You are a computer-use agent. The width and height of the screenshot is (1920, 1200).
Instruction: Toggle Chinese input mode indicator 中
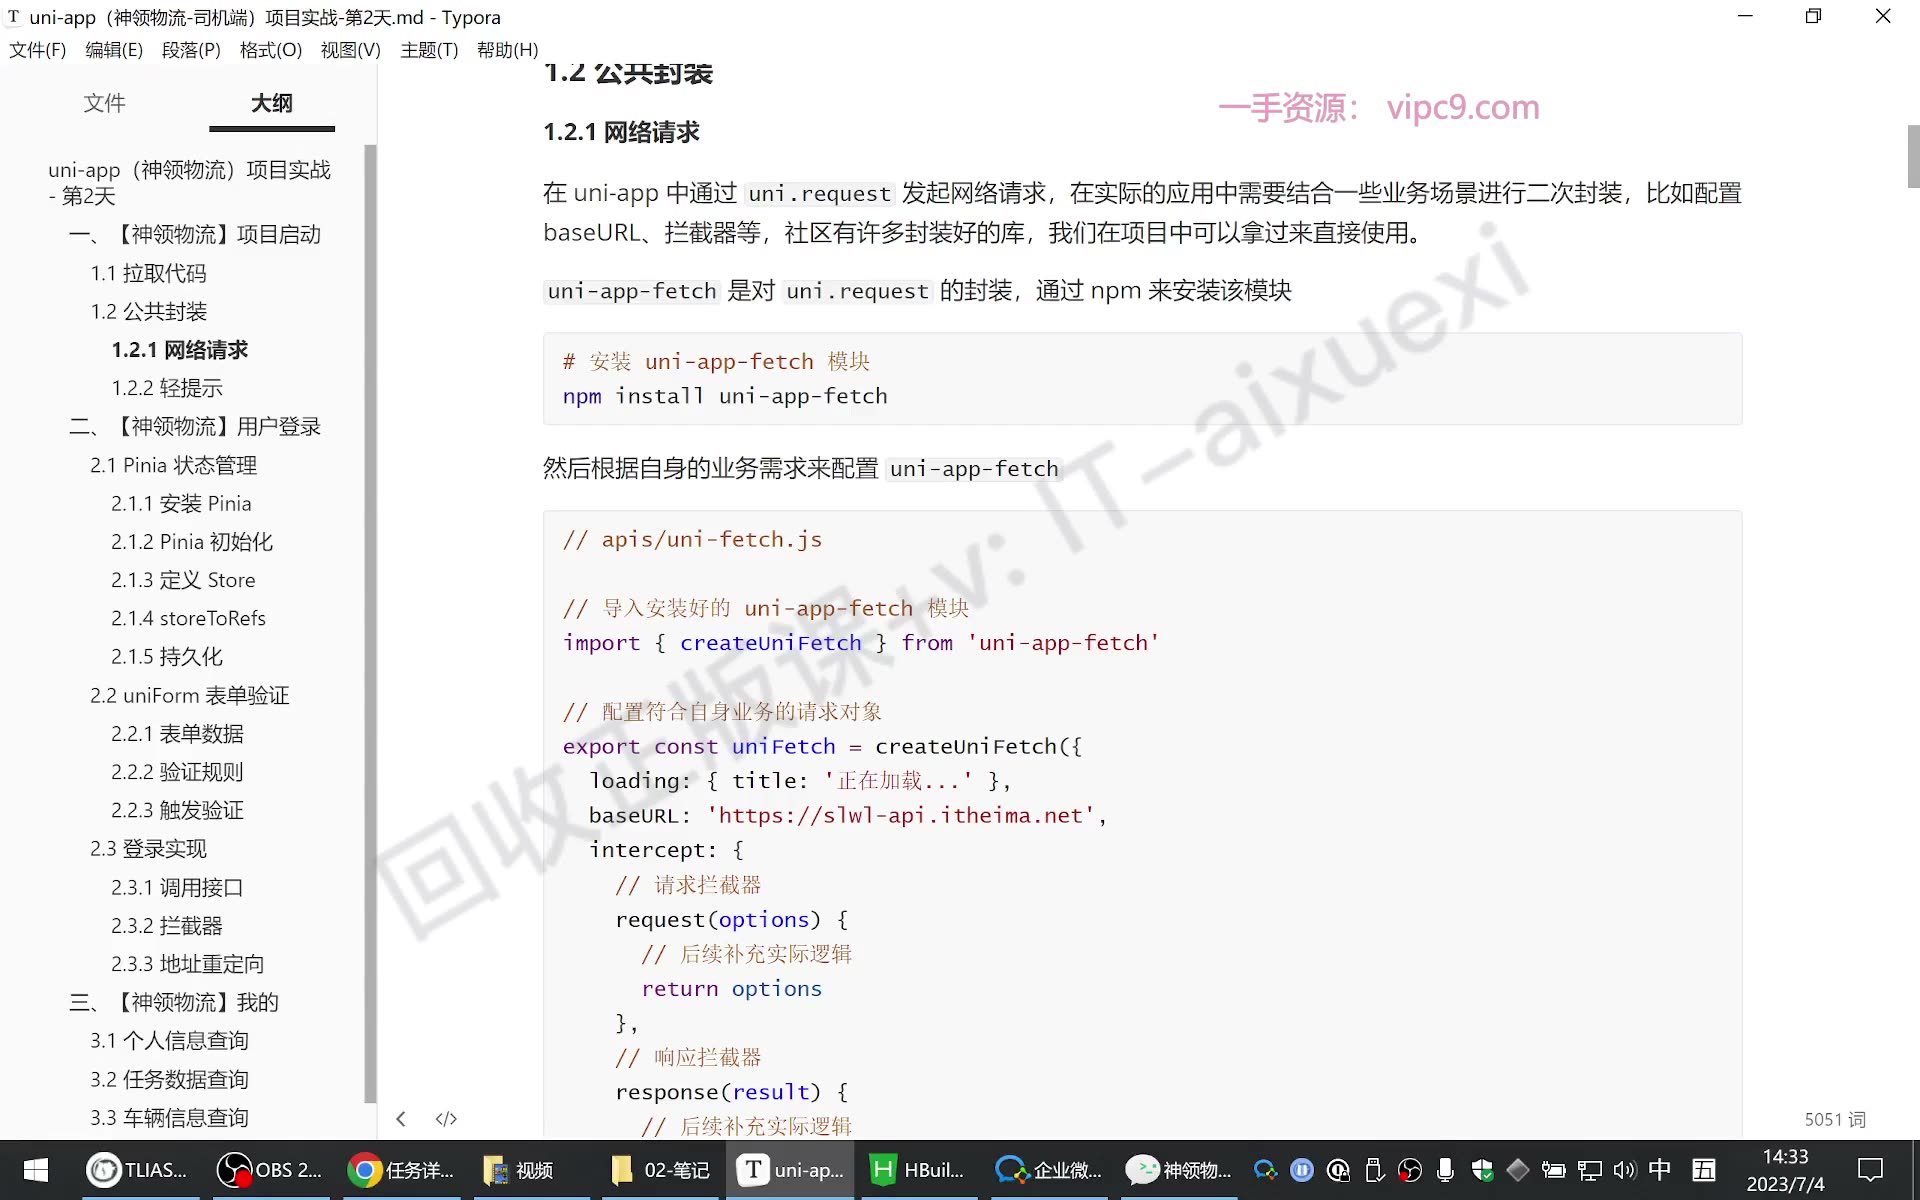pyautogui.click(x=1660, y=1169)
